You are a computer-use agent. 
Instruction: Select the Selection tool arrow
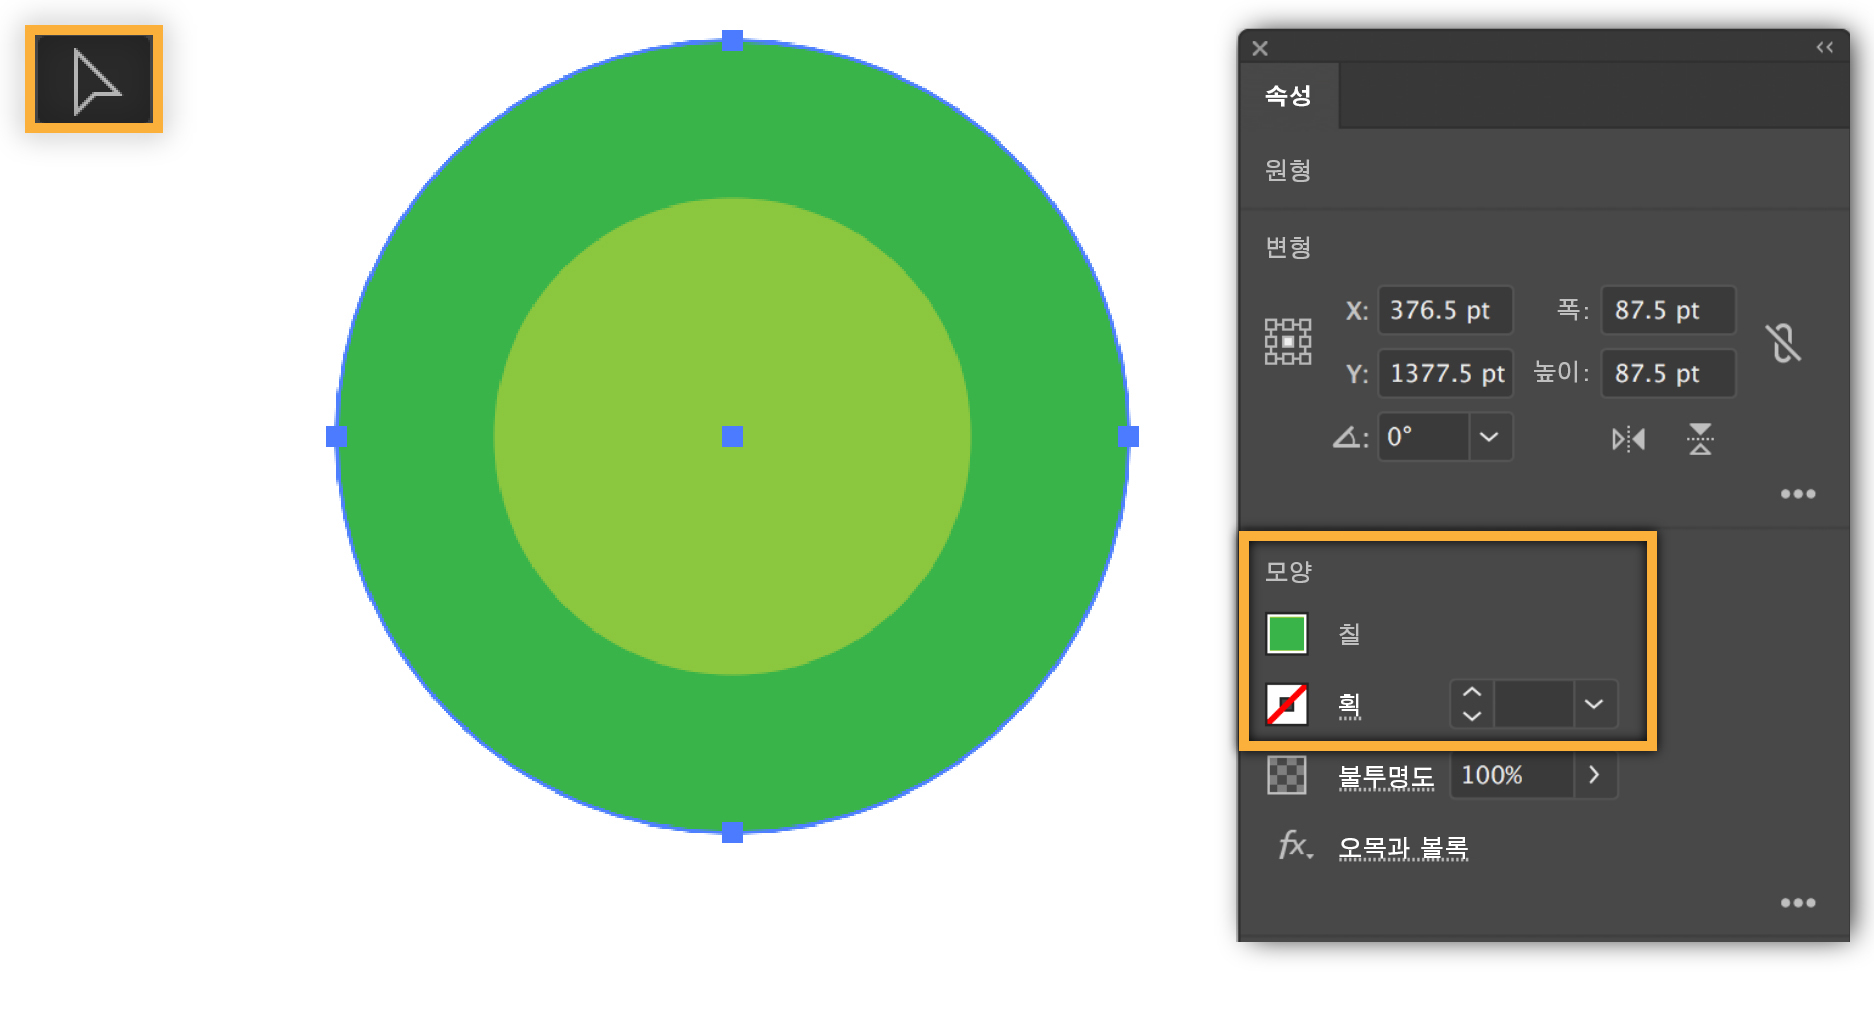[94, 80]
